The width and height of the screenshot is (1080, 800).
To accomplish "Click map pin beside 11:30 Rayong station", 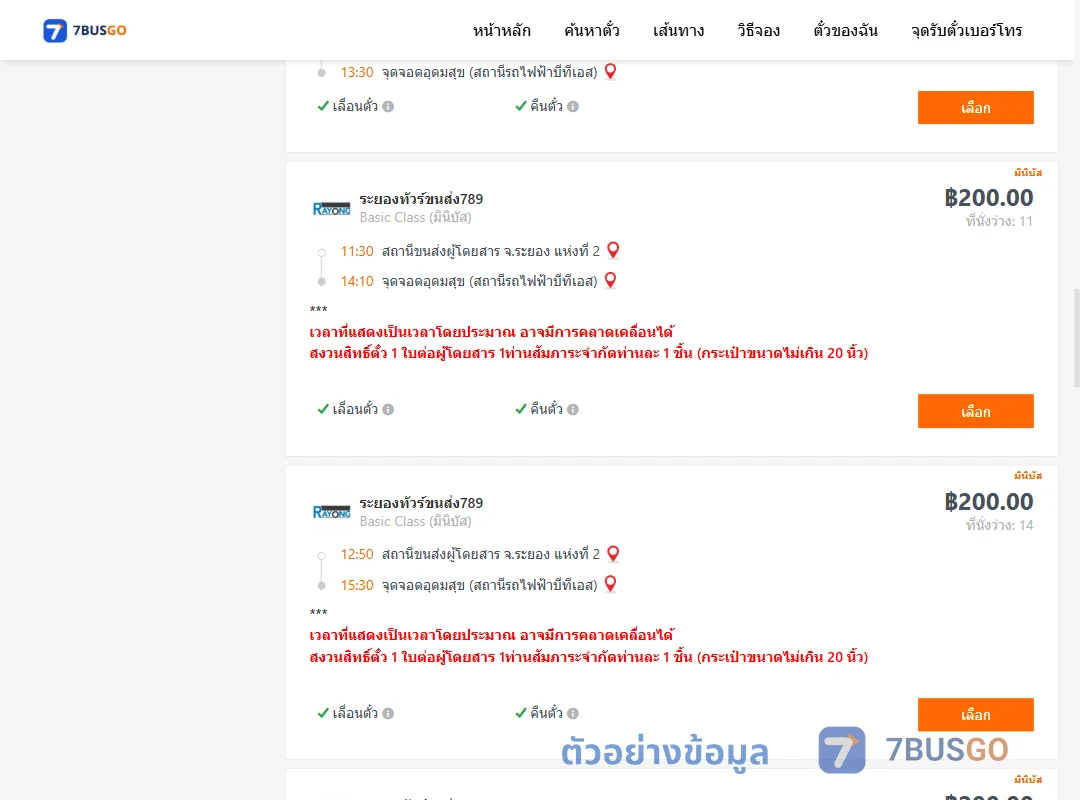I will 613,250.
